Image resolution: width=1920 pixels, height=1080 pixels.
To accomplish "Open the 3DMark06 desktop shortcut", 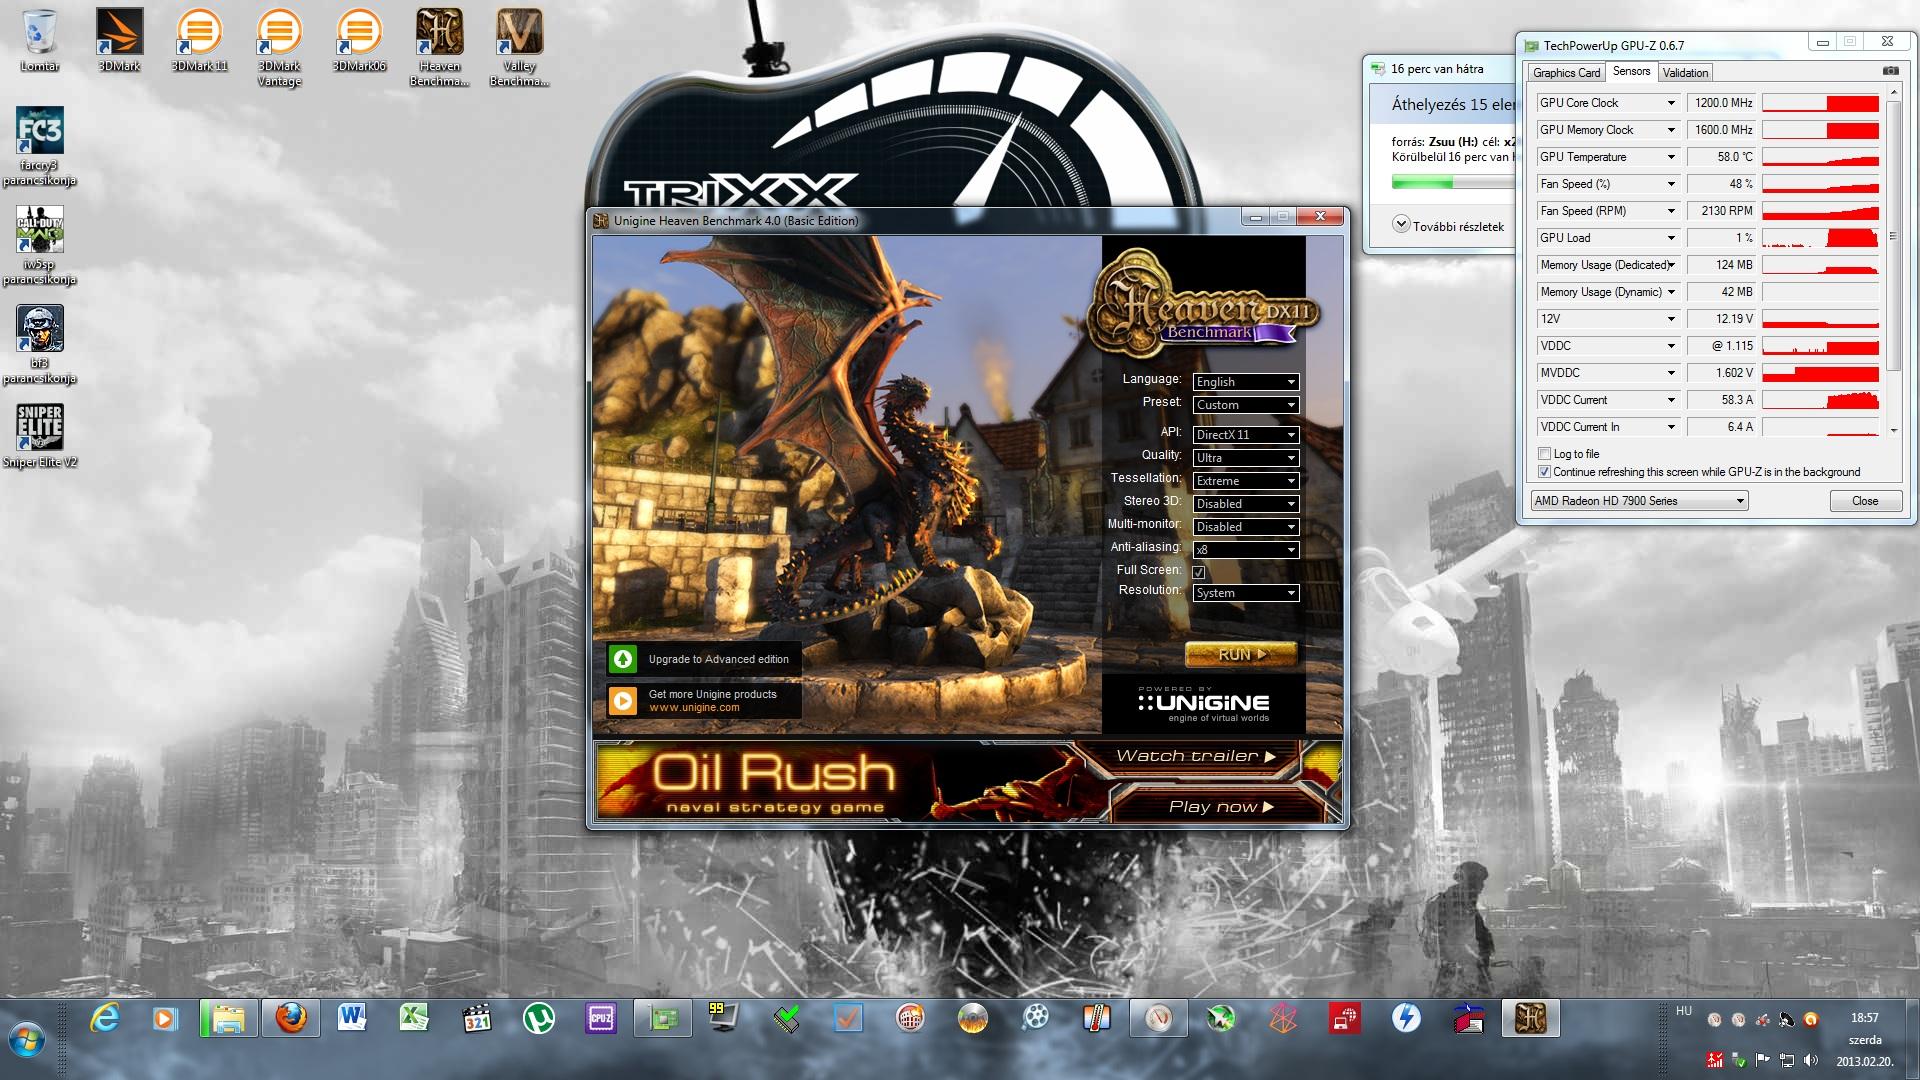I will tap(360, 40).
